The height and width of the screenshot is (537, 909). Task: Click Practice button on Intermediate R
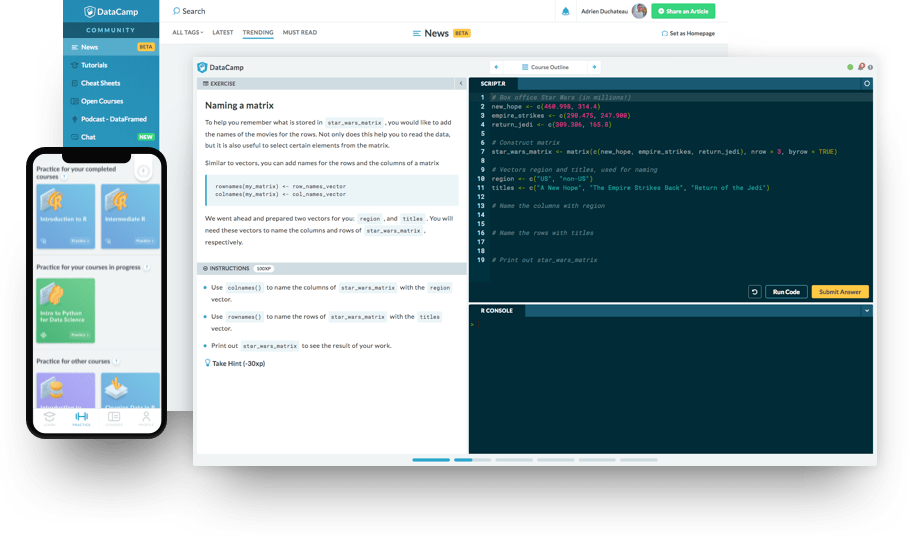coord(144,241)
